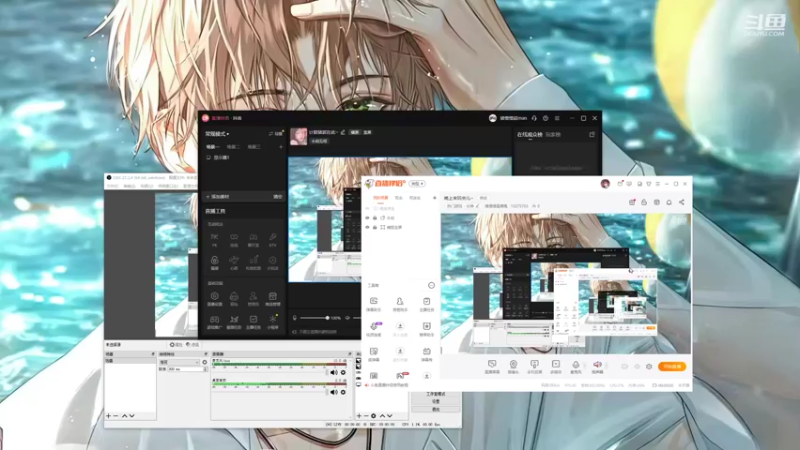
Task: Click the multimedia play icon in white bottom bar
Action: click(x=556, y=366)
